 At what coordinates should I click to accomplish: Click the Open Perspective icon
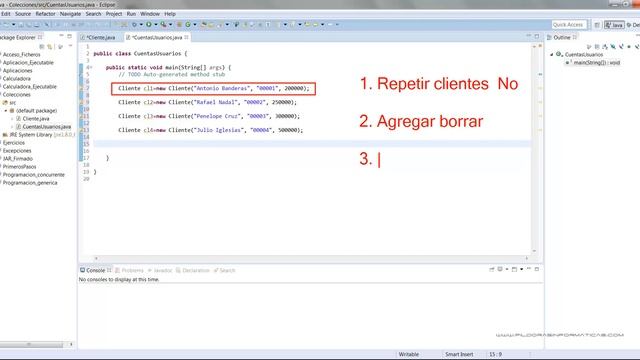[x=597, y=25]
